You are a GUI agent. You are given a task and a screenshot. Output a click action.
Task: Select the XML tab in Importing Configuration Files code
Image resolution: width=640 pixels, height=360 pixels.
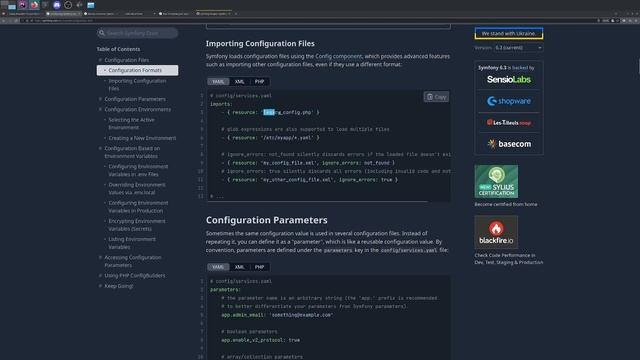pyautogui.click(x=239, y=82)
